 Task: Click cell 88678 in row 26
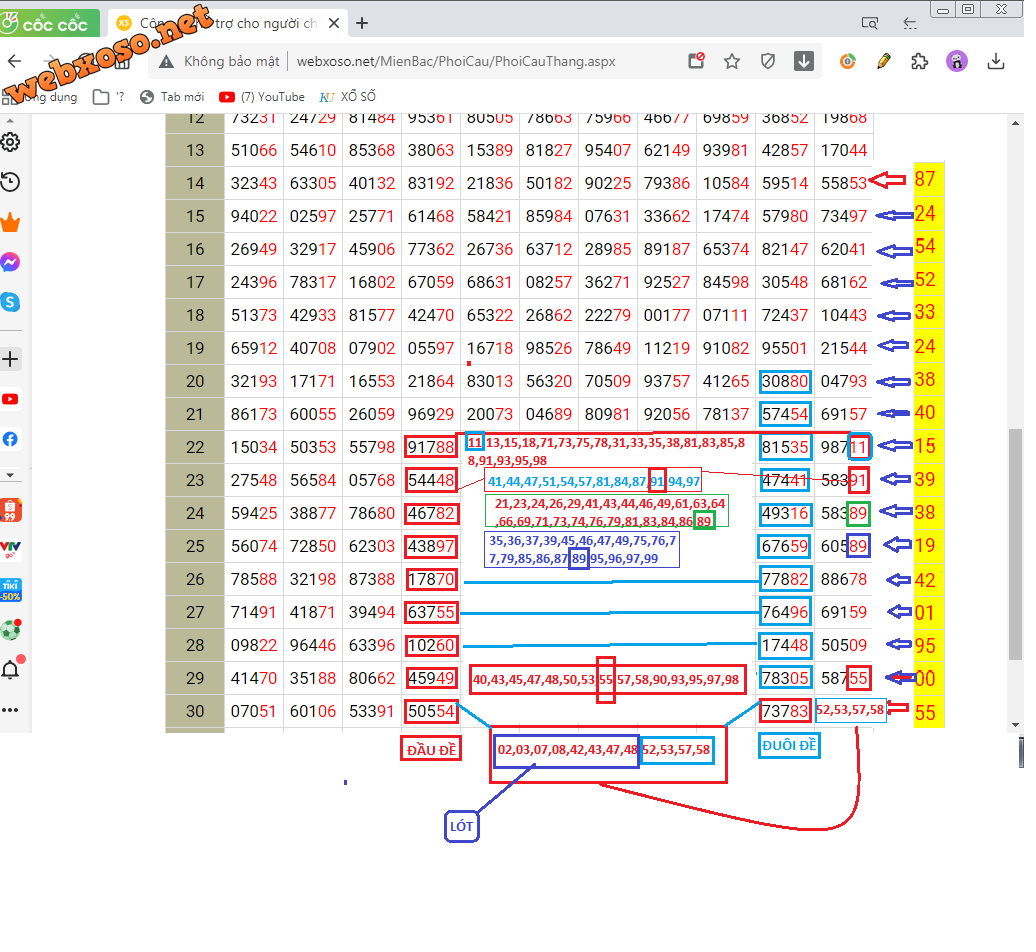pyautogui.click(x=844, y=579)
